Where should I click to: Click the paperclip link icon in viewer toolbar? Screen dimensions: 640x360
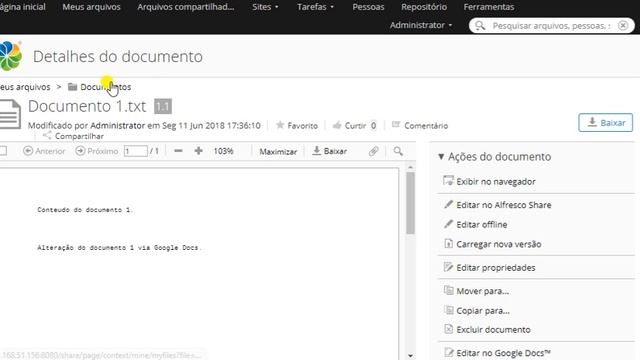[373, 151]
